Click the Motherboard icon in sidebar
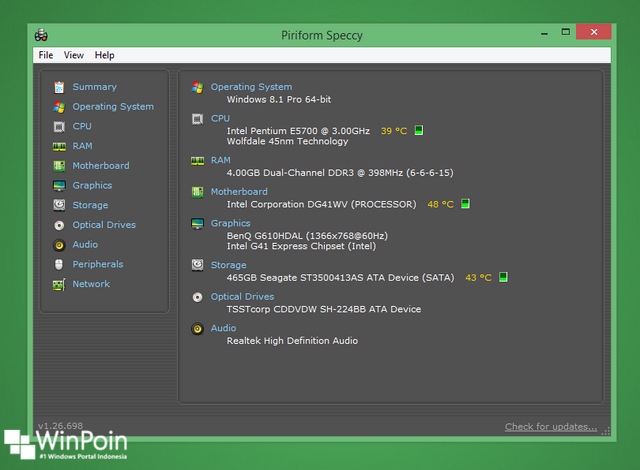 (59, 166)
